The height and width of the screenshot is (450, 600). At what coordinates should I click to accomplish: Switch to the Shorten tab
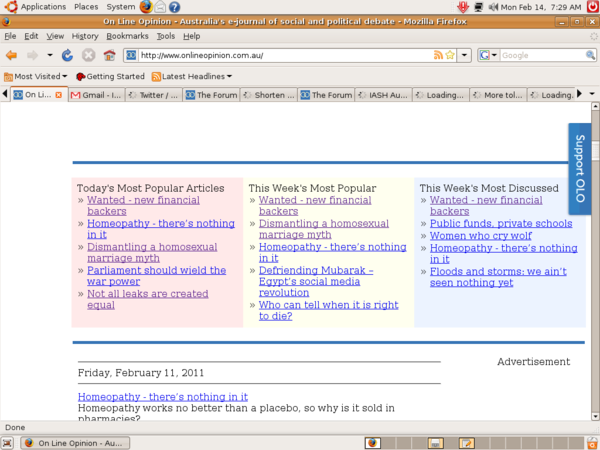(x=269, y=95)
